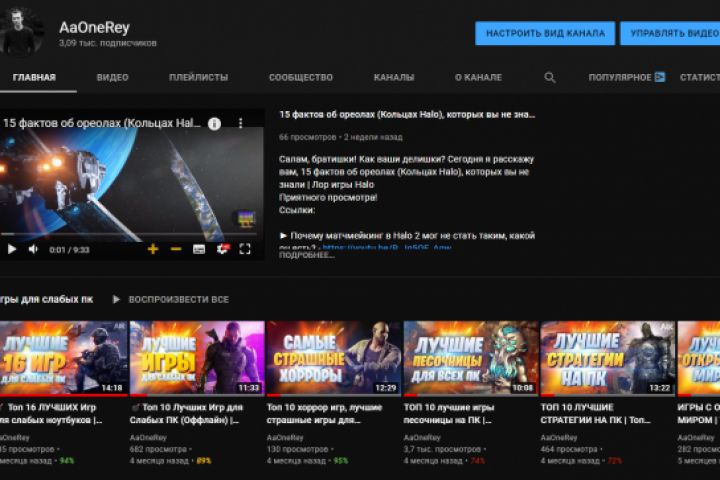Click AaOneRey name under horror video
Screen dimensions: 720x480
pyautogui.click(x=285, y=438)
